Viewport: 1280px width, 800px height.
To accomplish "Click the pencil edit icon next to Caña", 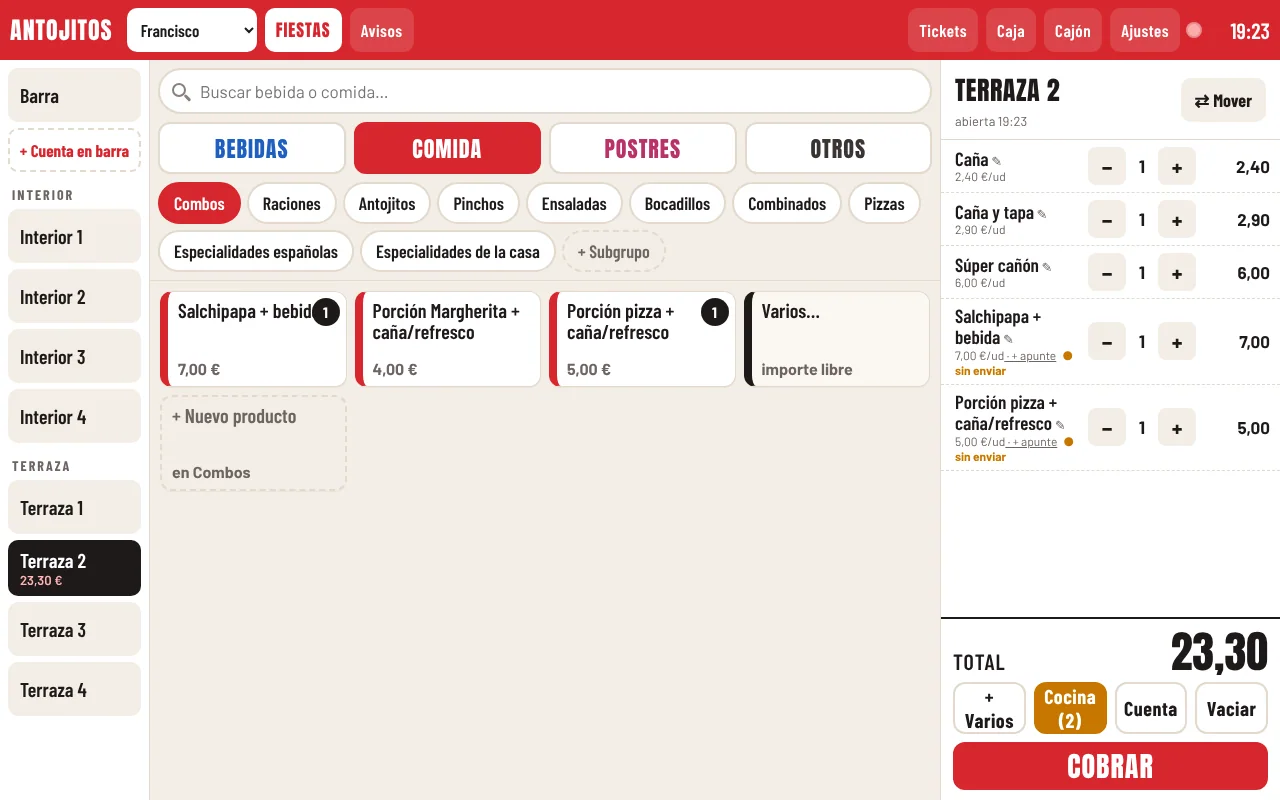I will [x=996, y=161].
